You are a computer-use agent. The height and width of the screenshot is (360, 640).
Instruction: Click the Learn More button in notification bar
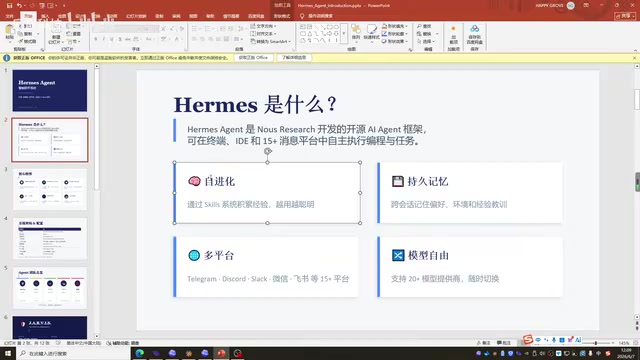point(294,58)
